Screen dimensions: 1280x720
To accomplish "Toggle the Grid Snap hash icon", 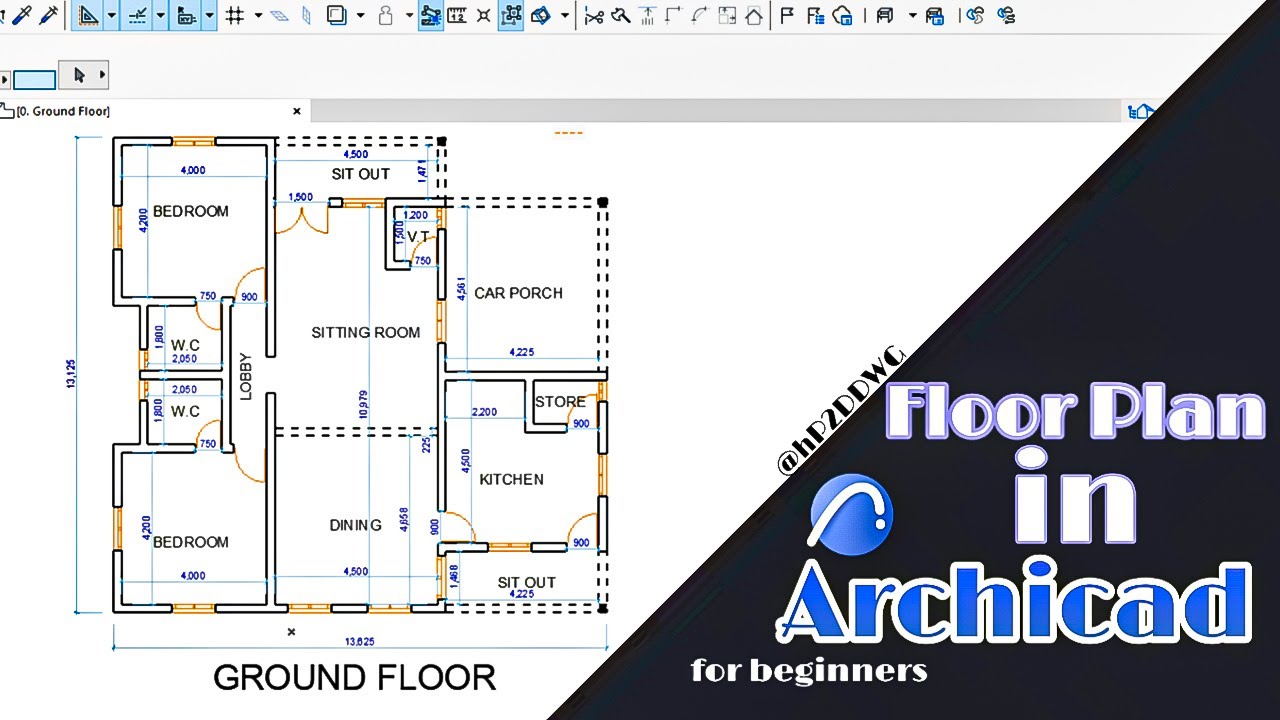I will (235, 15).
